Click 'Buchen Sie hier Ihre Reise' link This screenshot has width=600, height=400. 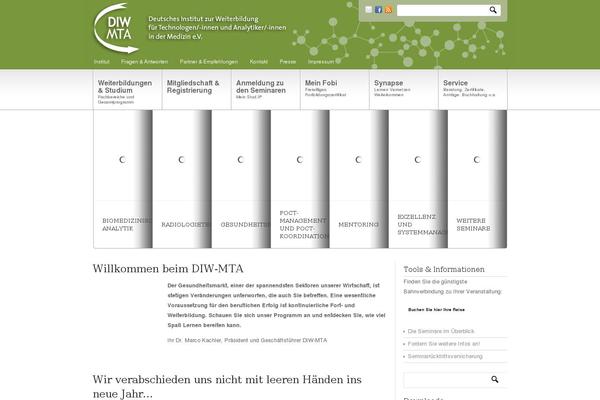[436, 310]
